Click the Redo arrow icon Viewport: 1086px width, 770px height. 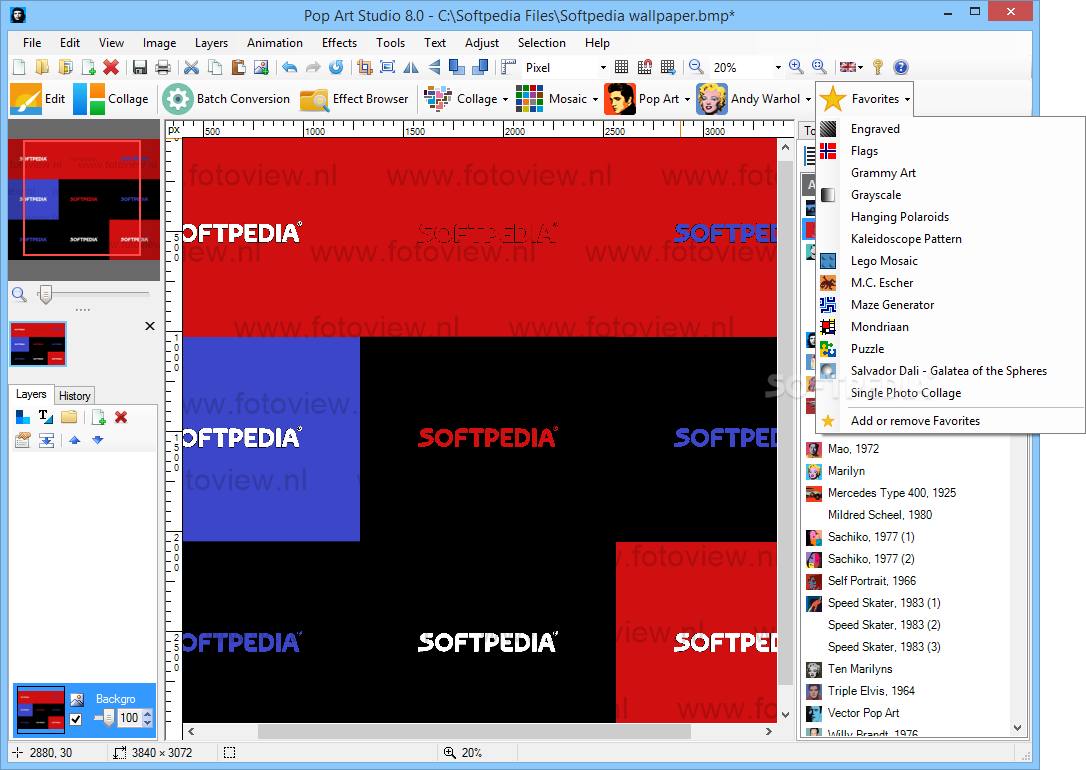(313, 67)
